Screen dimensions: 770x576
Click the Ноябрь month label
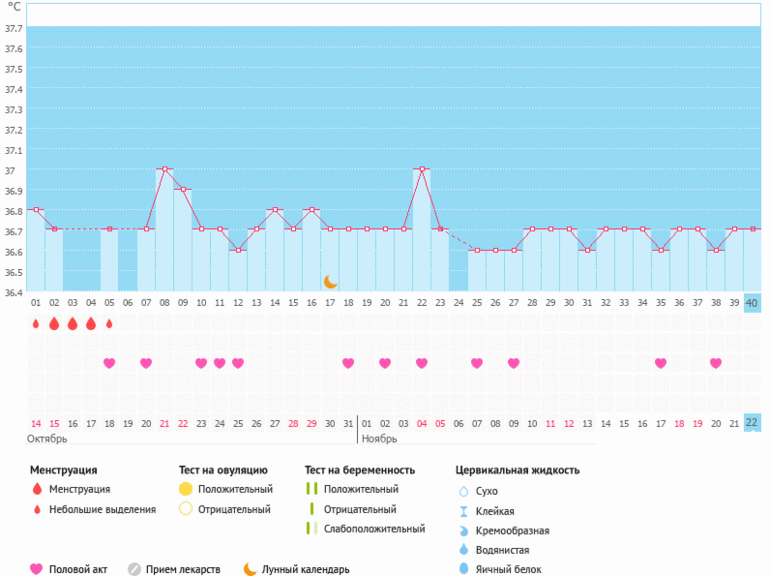coord(380,439)
